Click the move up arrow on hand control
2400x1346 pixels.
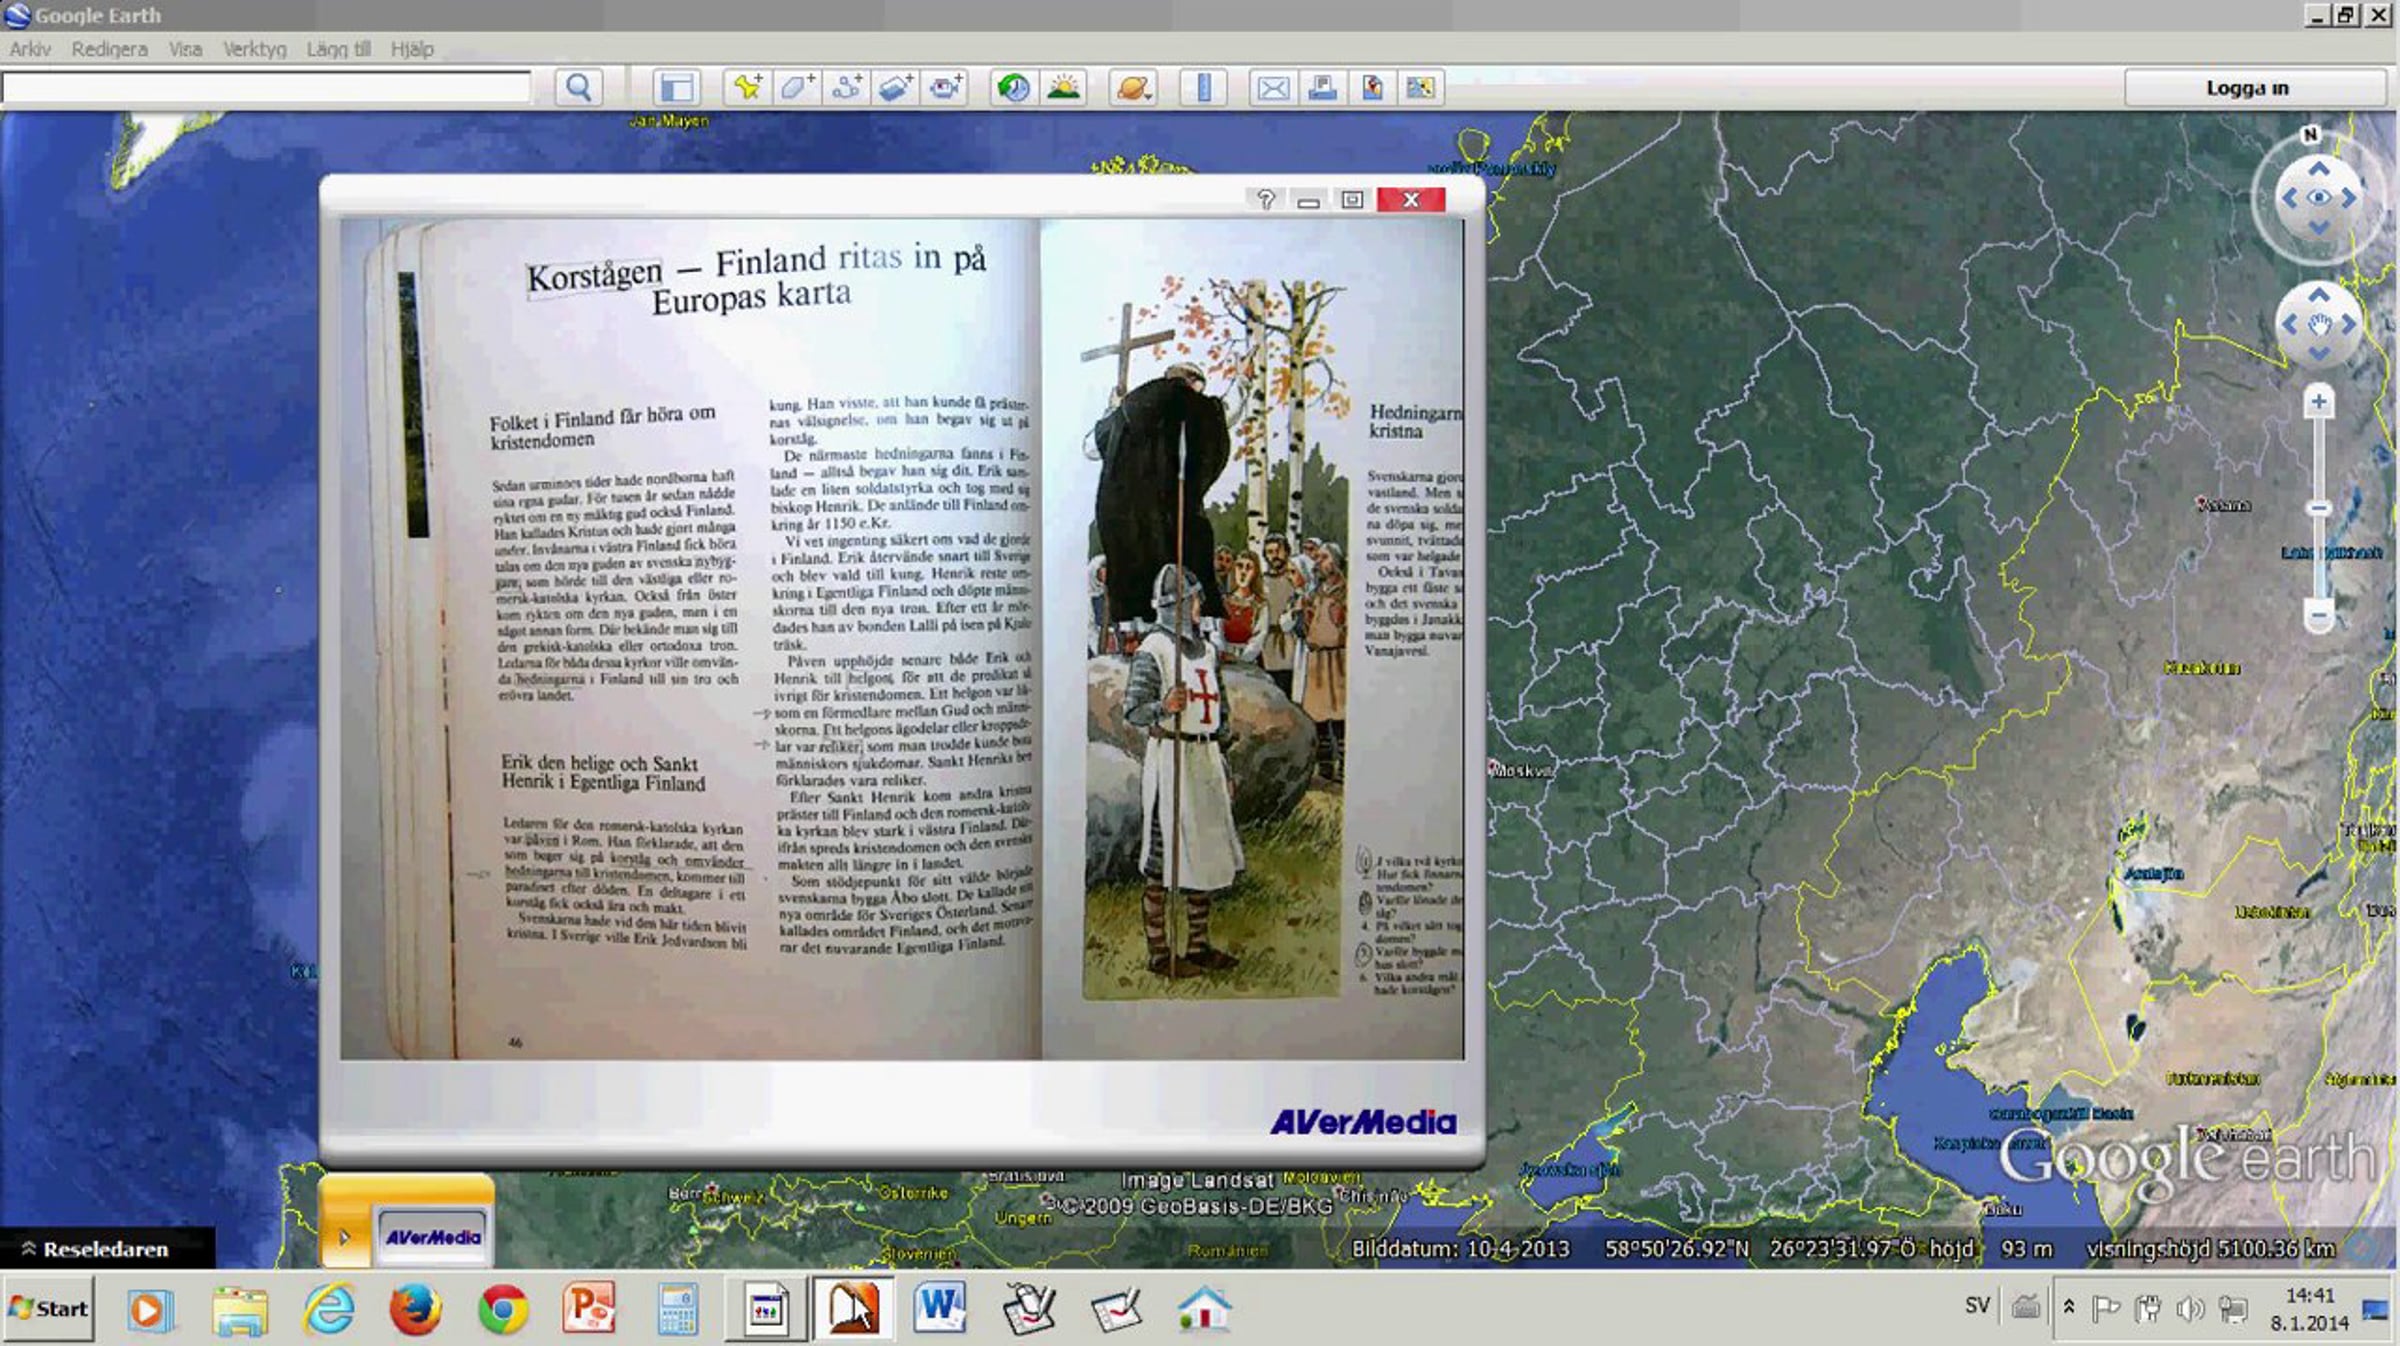pyautogui.click(x=2318, y=295)
